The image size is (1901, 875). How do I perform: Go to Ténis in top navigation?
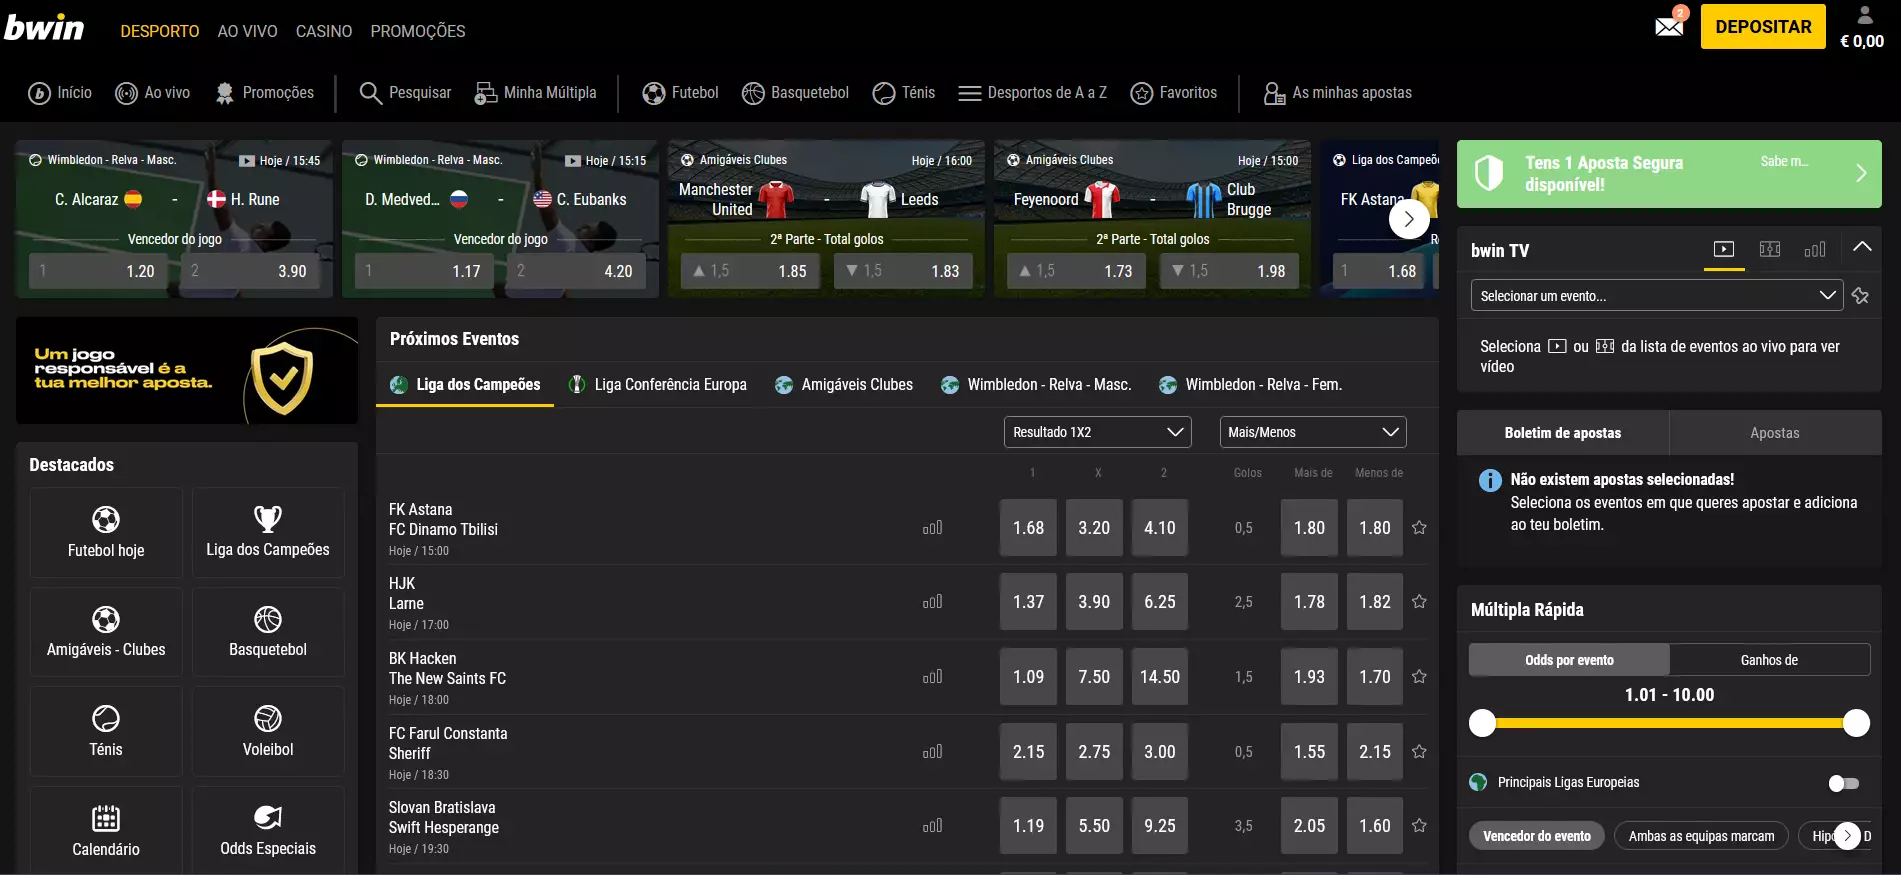(x=904, y=93)
